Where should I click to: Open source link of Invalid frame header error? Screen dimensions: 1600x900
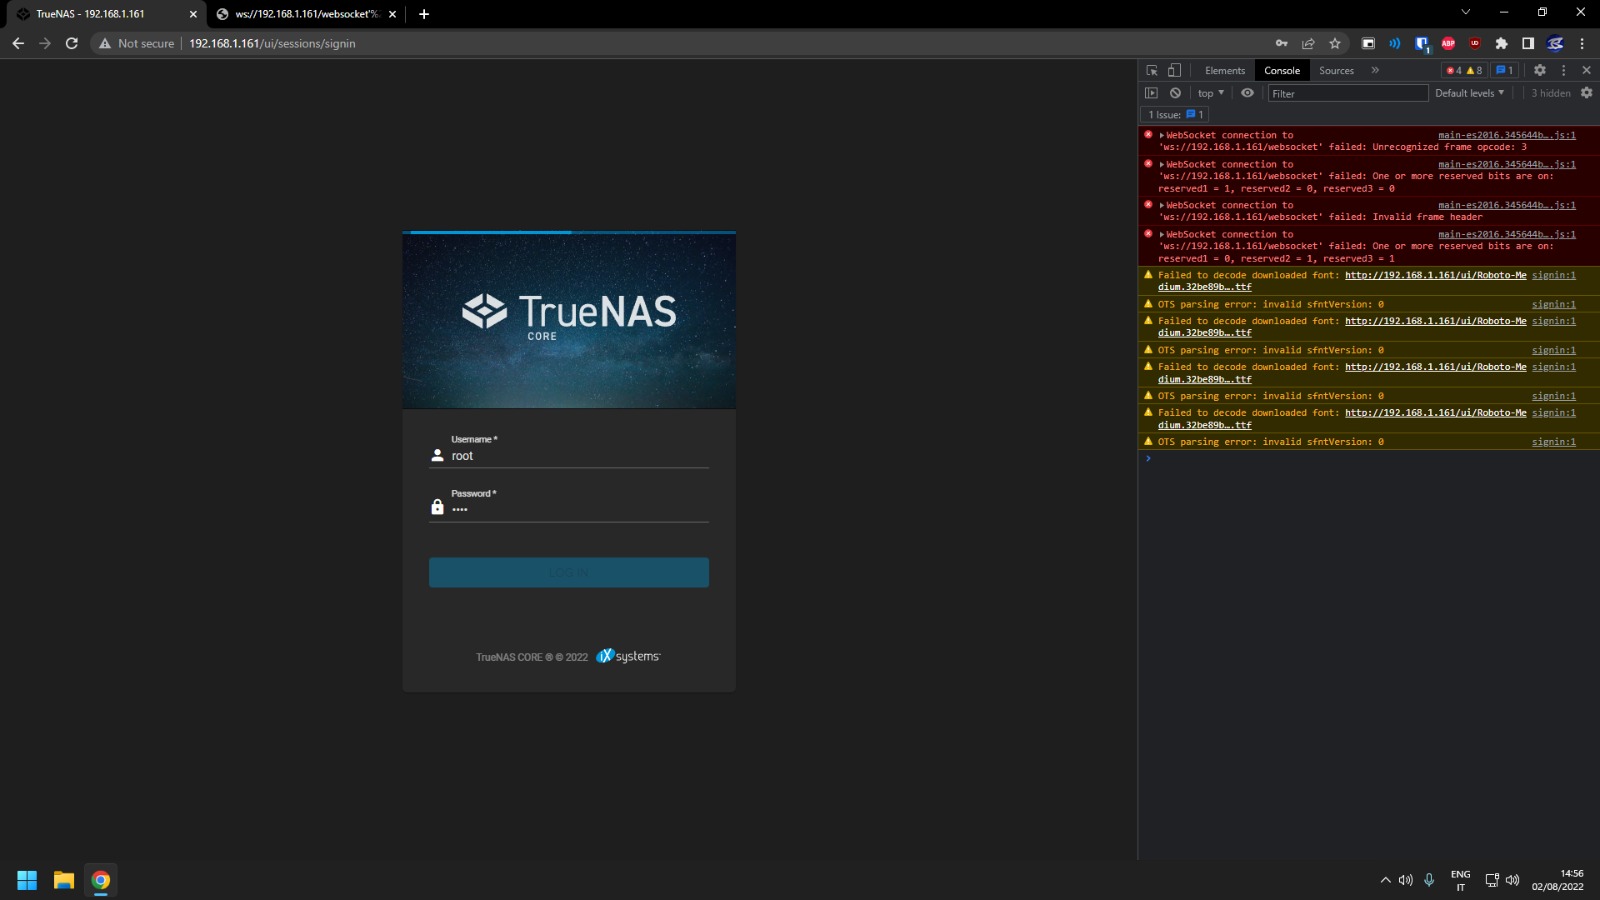pos(1507,205)
